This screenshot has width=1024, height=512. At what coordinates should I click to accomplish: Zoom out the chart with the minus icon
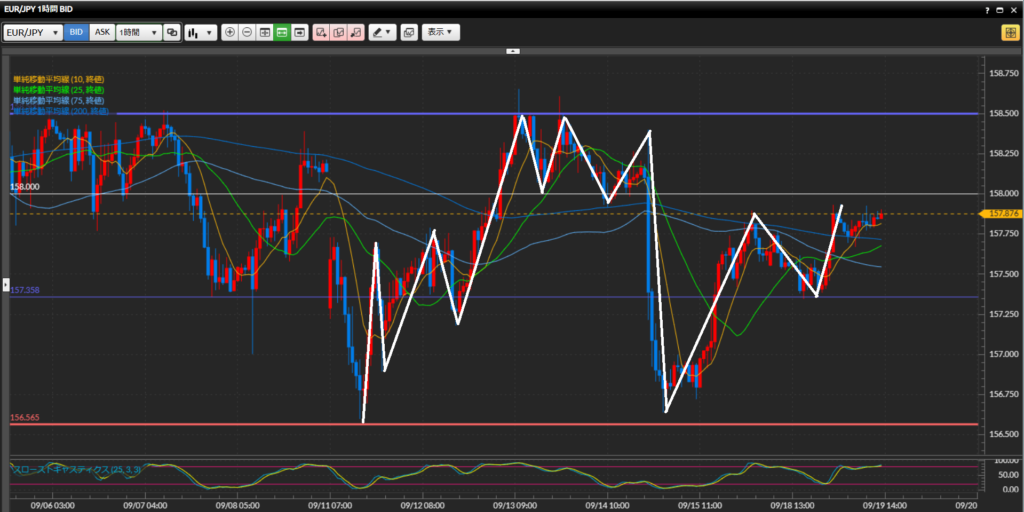247,32
